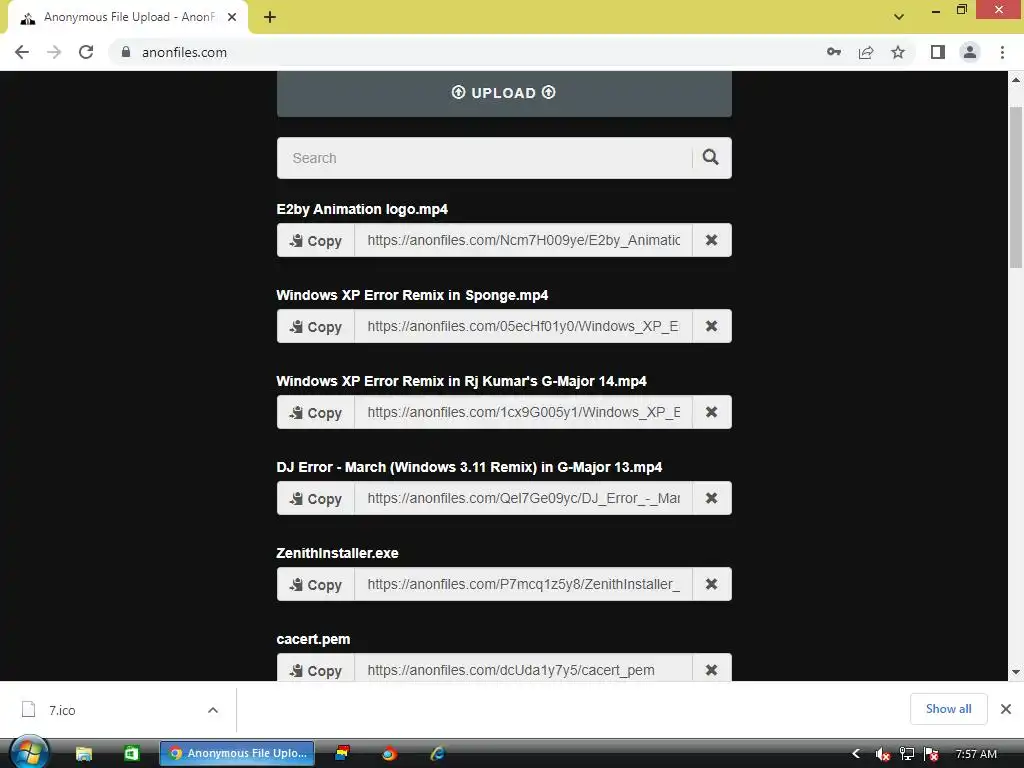Viewport: 1024px width, 768px height.
Task: Focus the Search input field
Action: point(484,158)
